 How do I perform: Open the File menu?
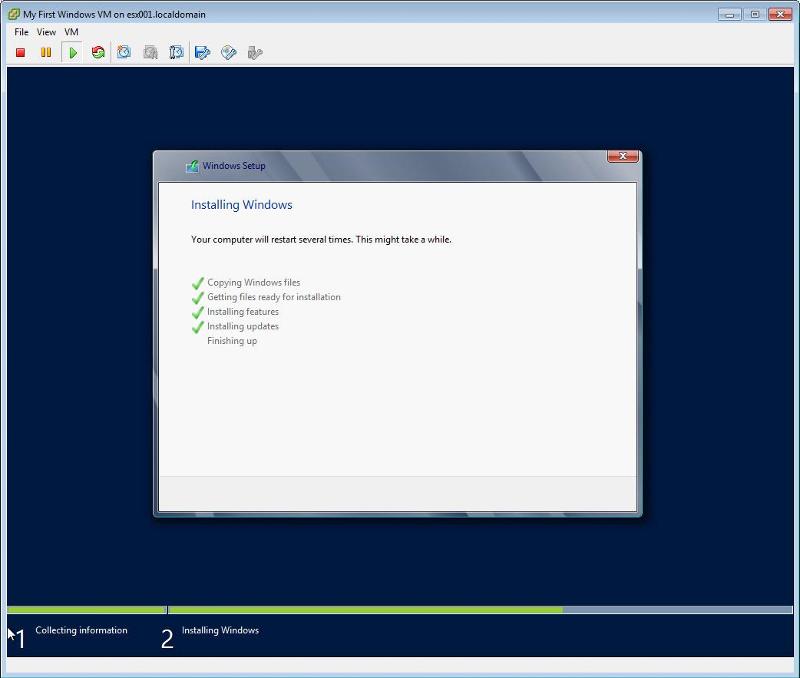pos(21,32)
